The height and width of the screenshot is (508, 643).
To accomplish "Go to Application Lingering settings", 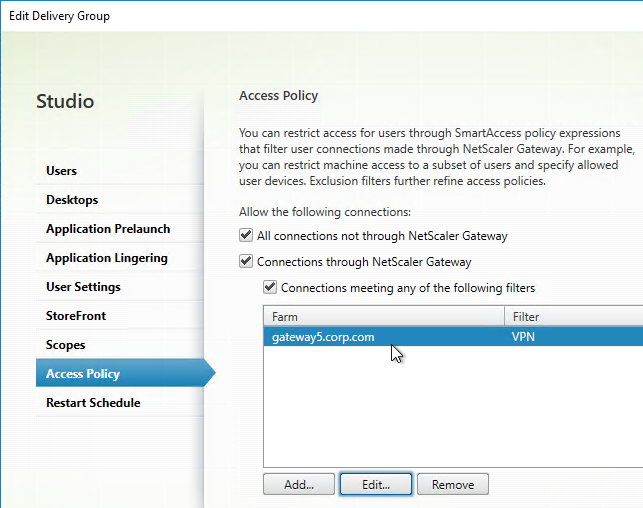I will point(119,258).
